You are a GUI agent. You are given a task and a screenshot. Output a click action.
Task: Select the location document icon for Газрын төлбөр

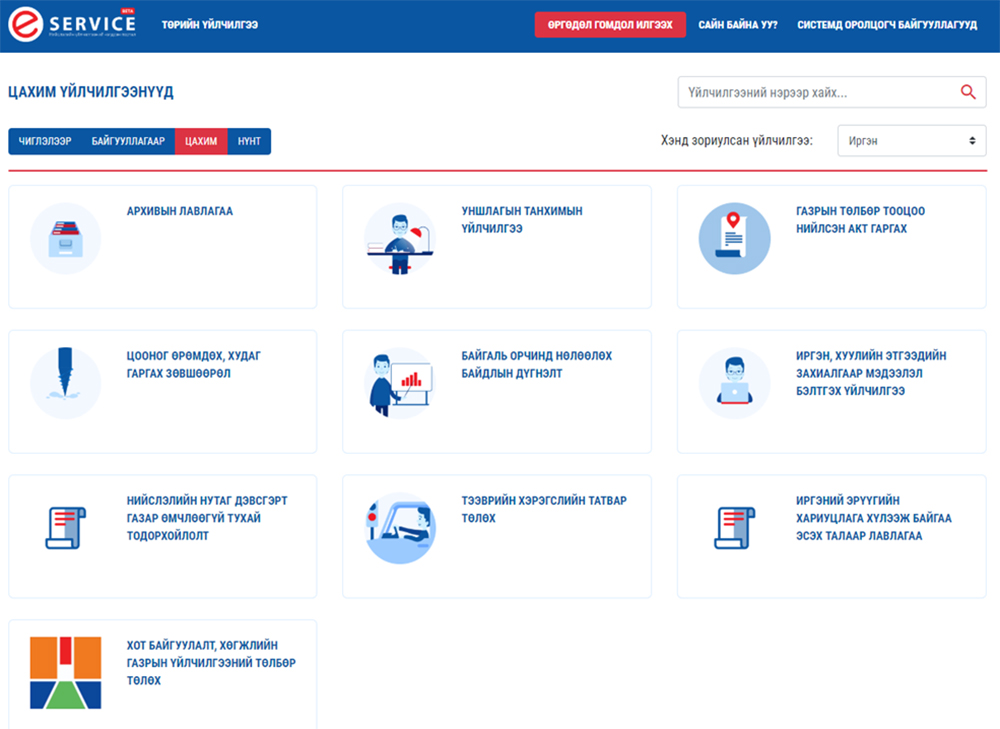[734, 238]
